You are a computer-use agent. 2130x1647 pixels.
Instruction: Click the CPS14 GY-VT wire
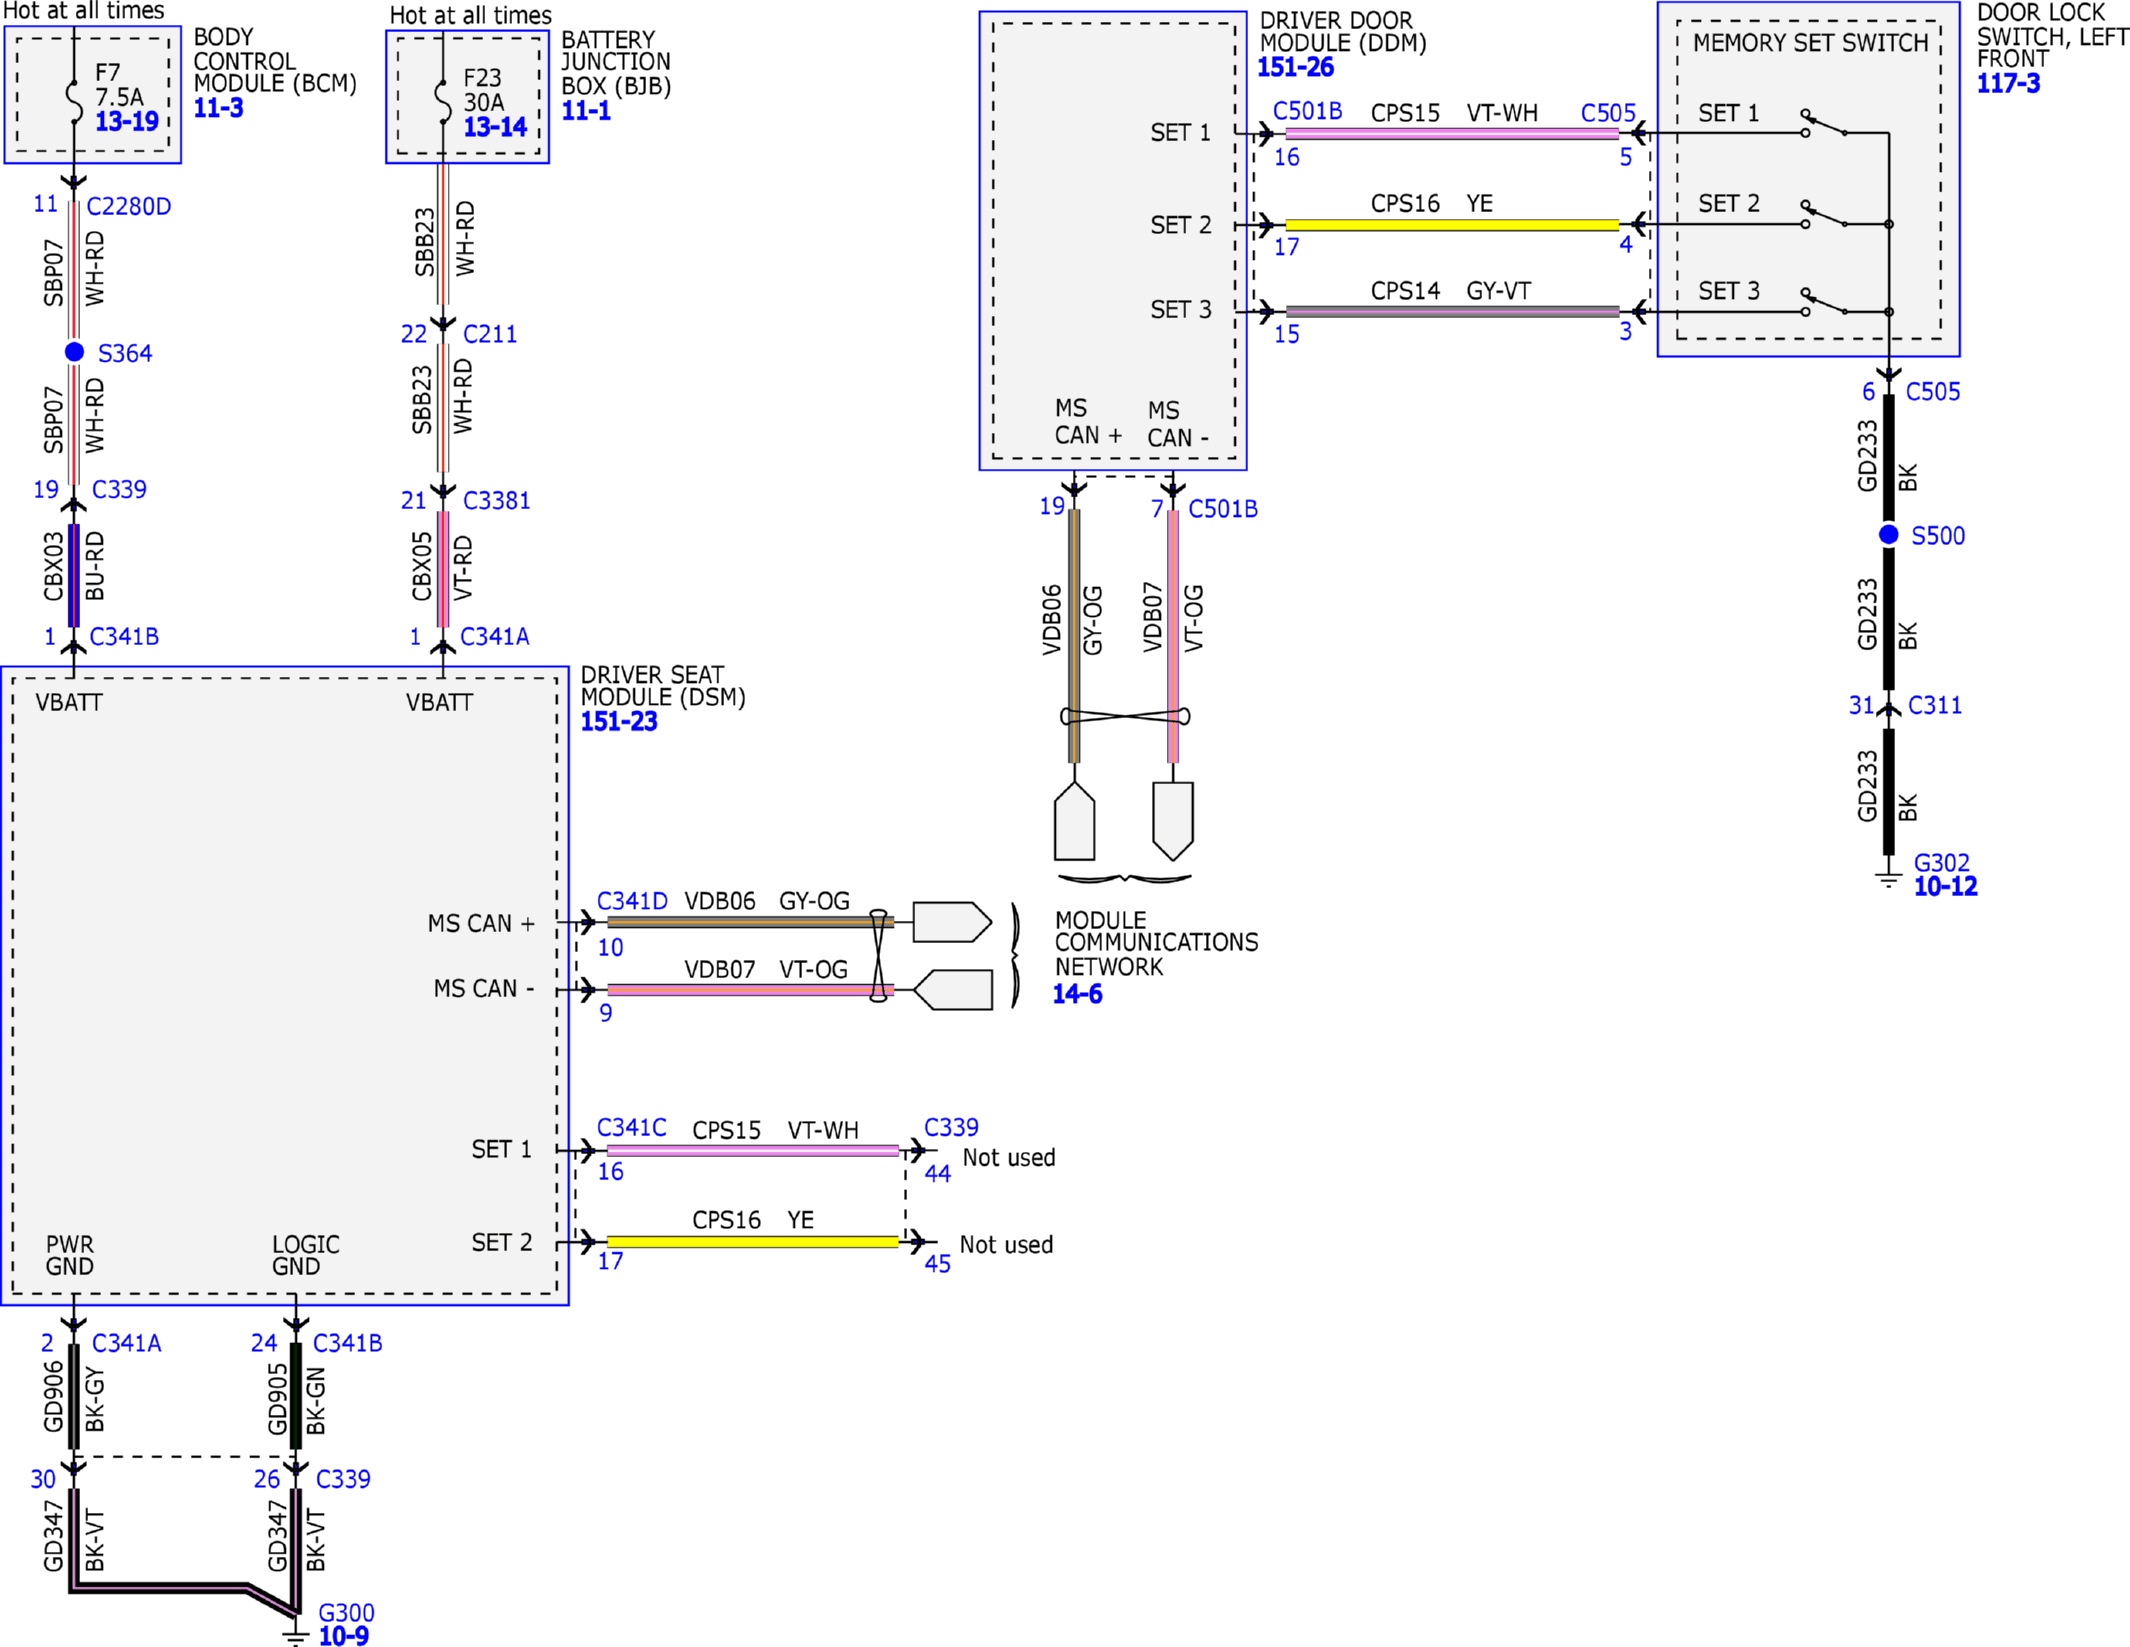[1451, 312]
